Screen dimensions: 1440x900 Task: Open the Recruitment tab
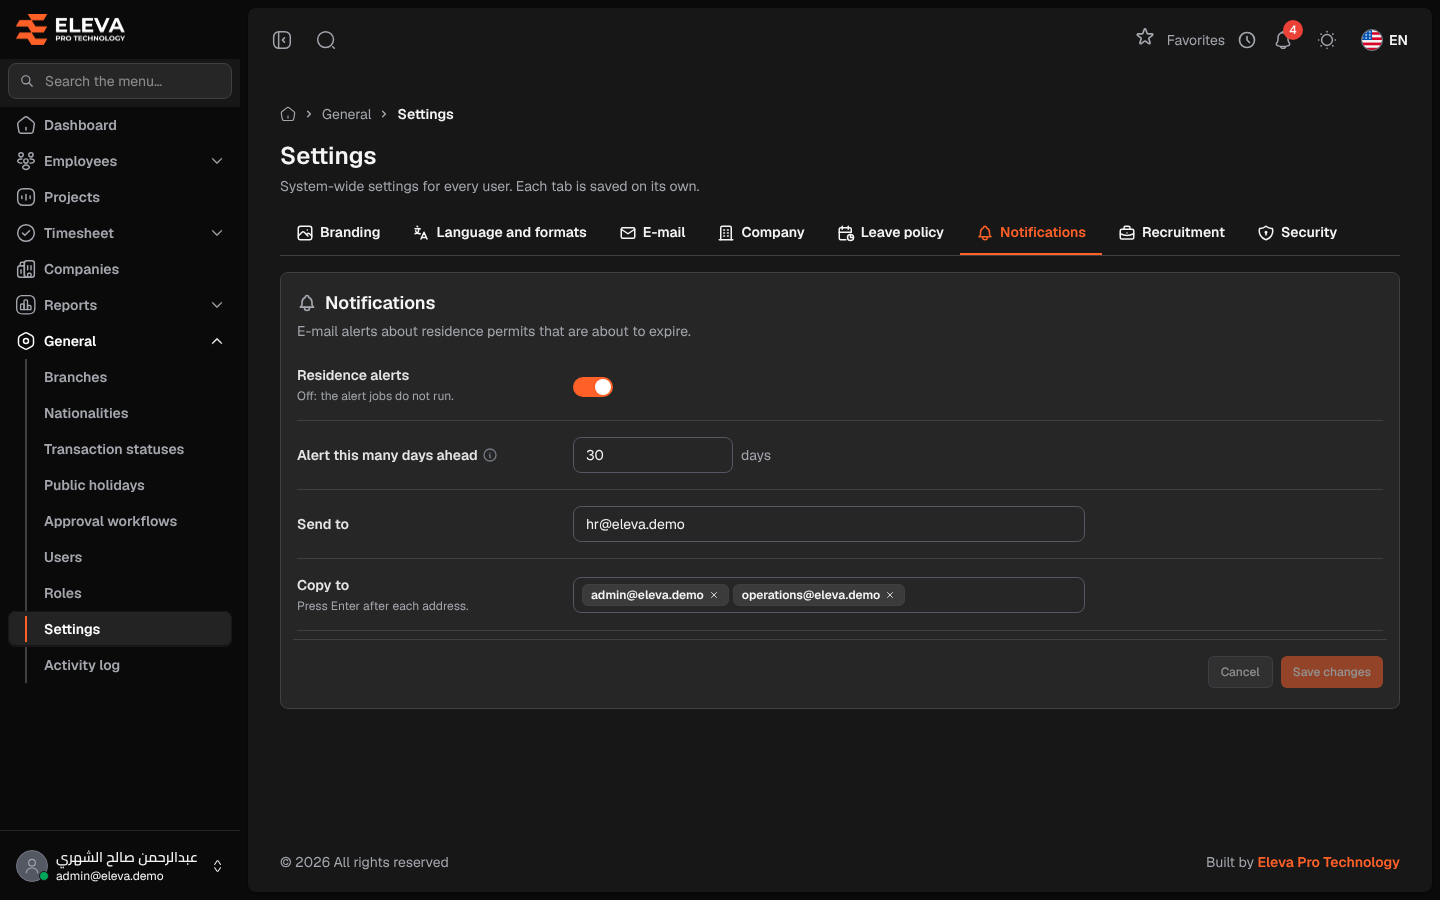coord(1171,232)
